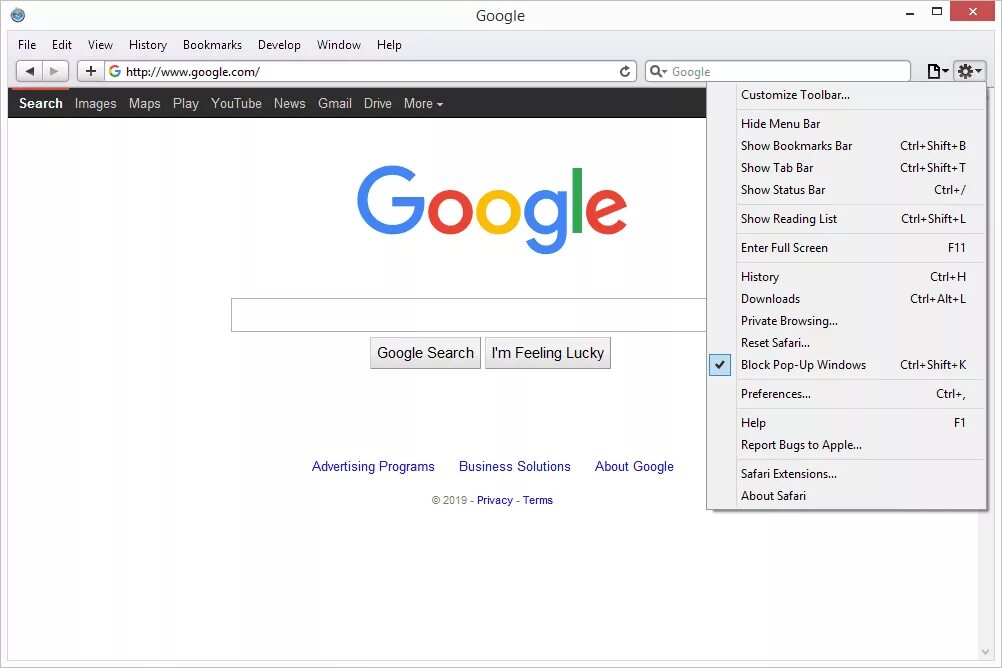Open the About Google link

click(x=634, y=467)
